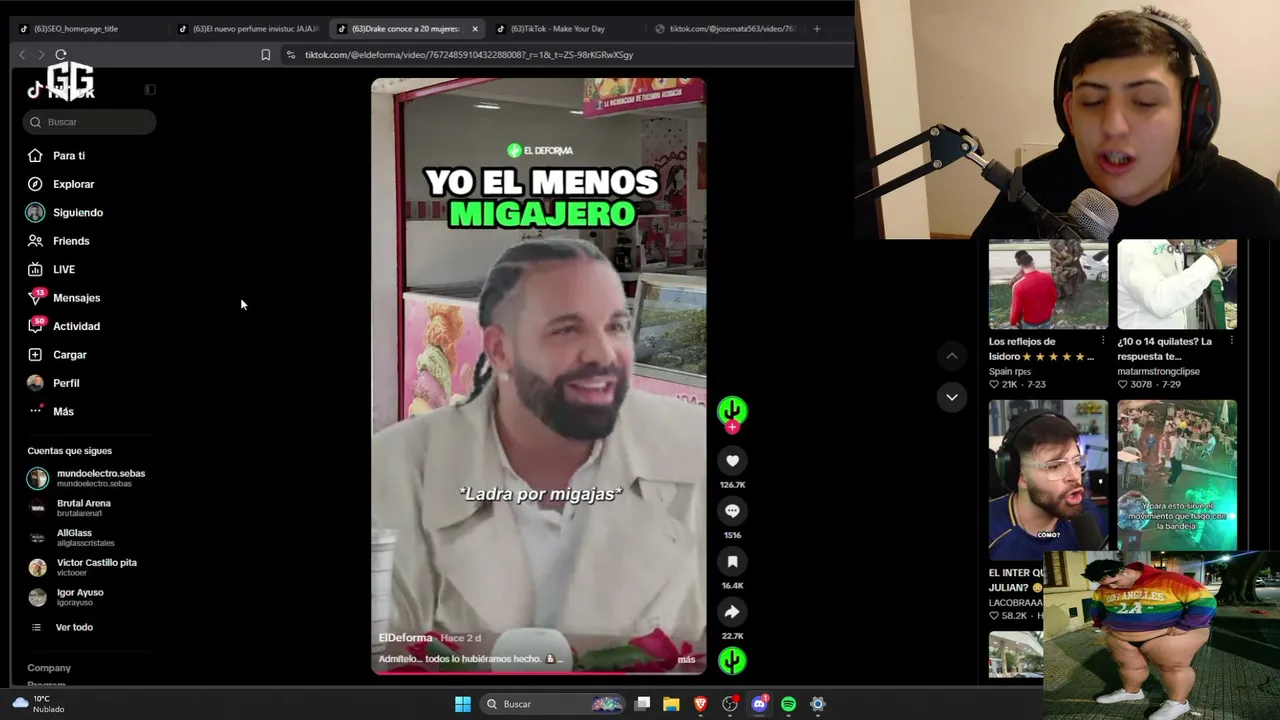Follow ElDeforma with the pink plus badge
This screenshot has height=720, width=1280.
[x=732, y=428]
